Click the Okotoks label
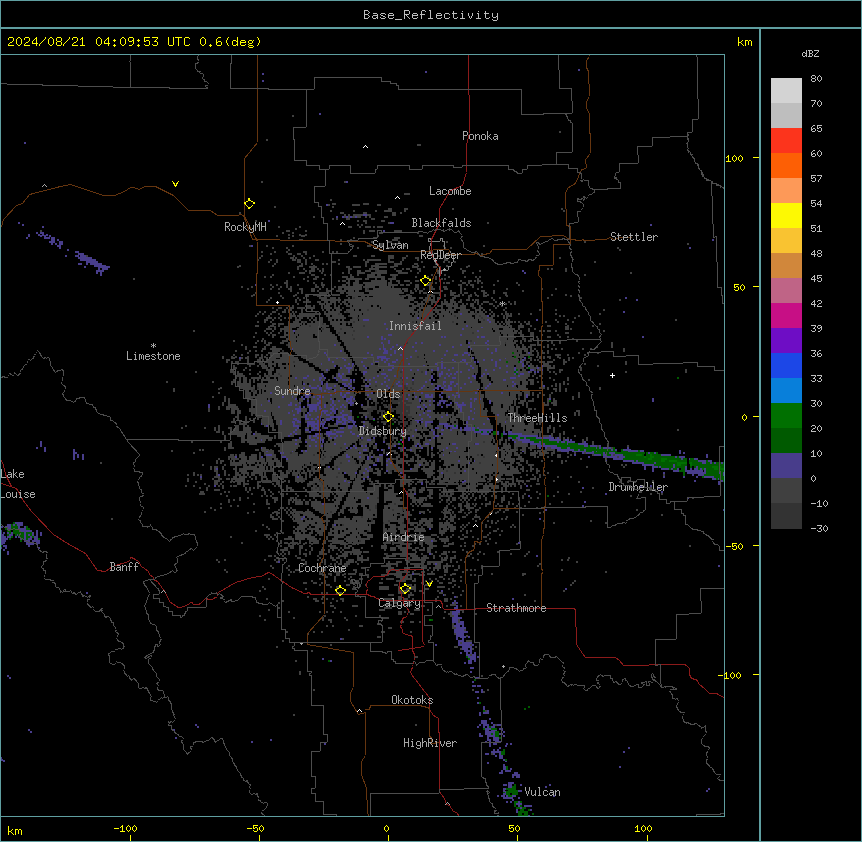This screenshot has height=842, width=862. tap(412, 700)
